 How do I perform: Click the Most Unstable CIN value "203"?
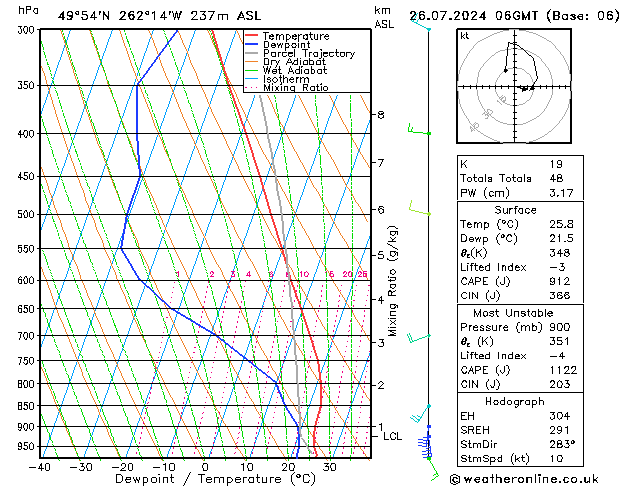[560, 384]
